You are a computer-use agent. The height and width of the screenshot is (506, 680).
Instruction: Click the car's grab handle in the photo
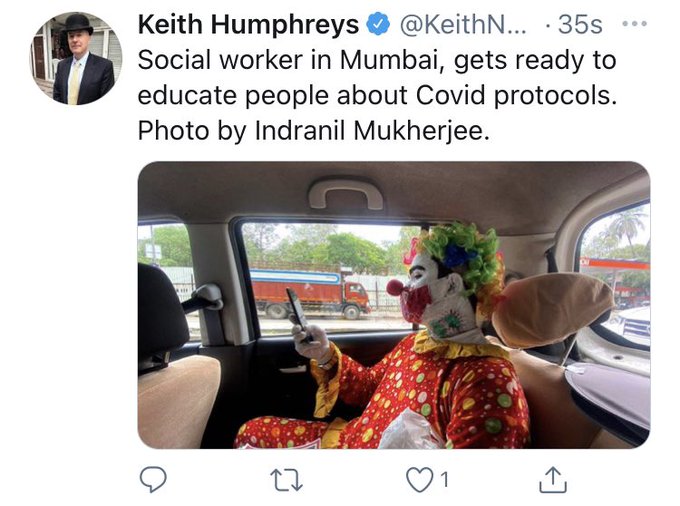(x=346, y=194)
